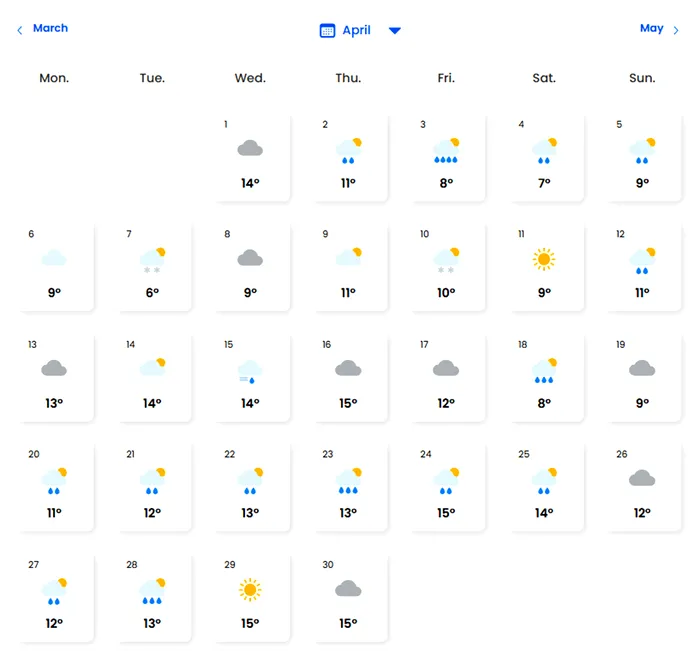Select the April 6 day card
Screen dimensions: 700x651
[x=54, y=266]
